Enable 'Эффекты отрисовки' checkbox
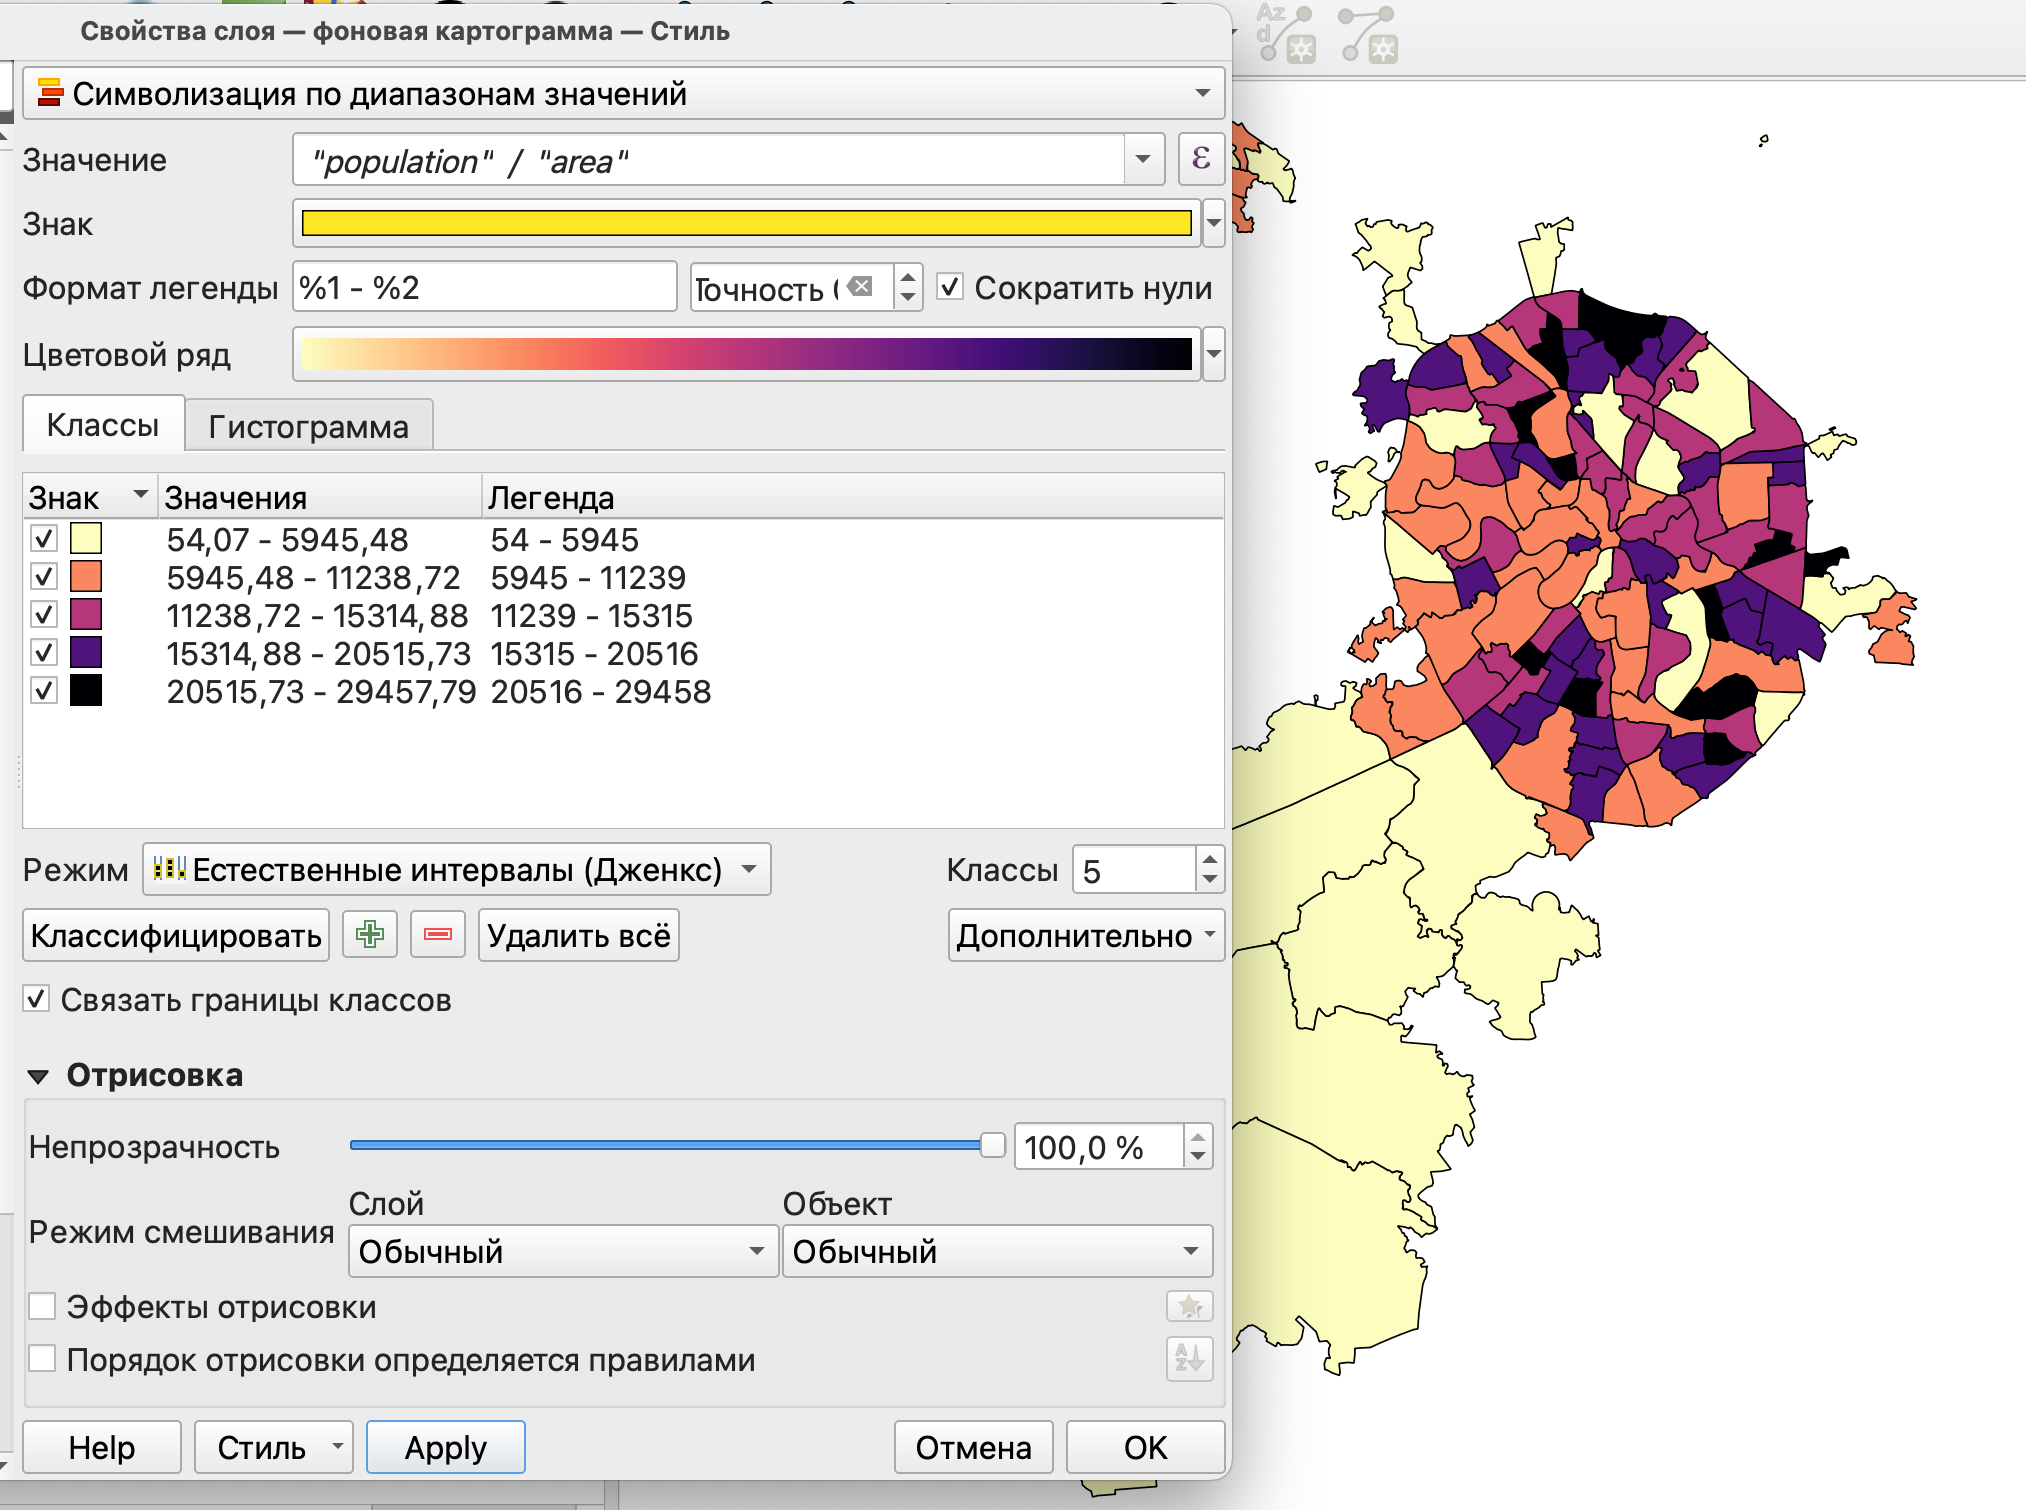Viewport: 2026px width, 1510px height. click(42, 1306)
